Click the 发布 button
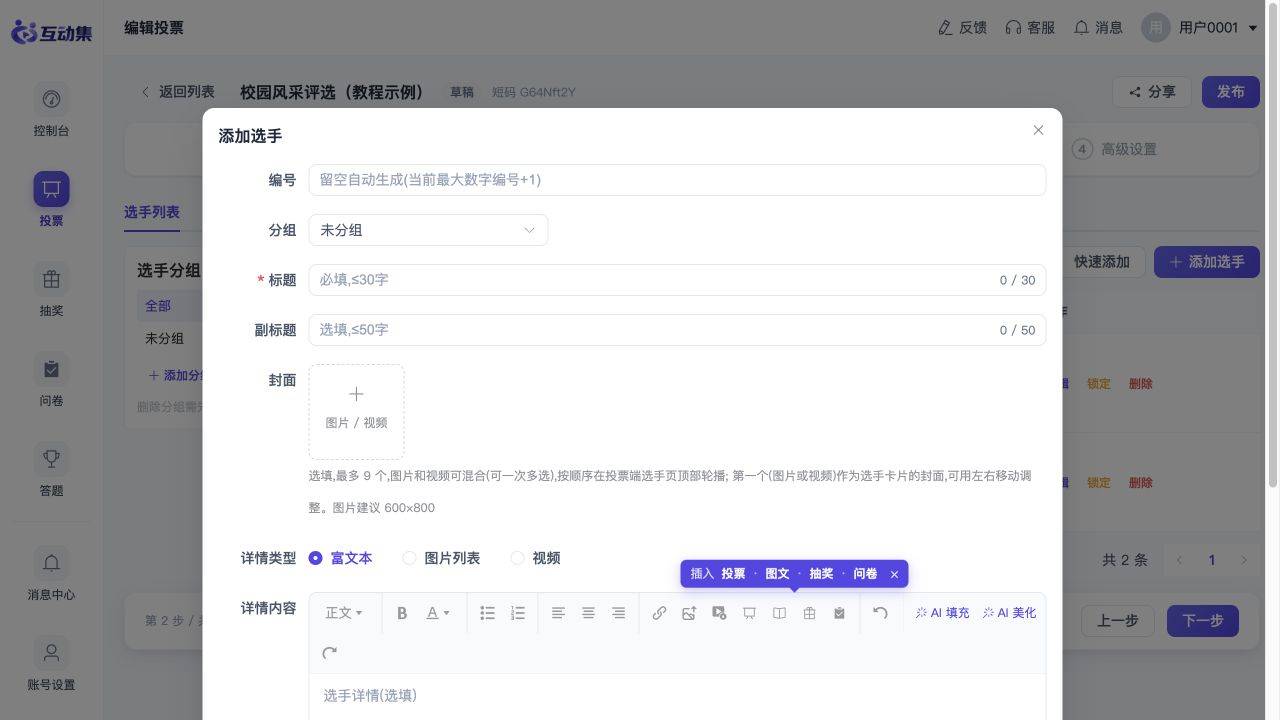 click(x=1230, y=92)
